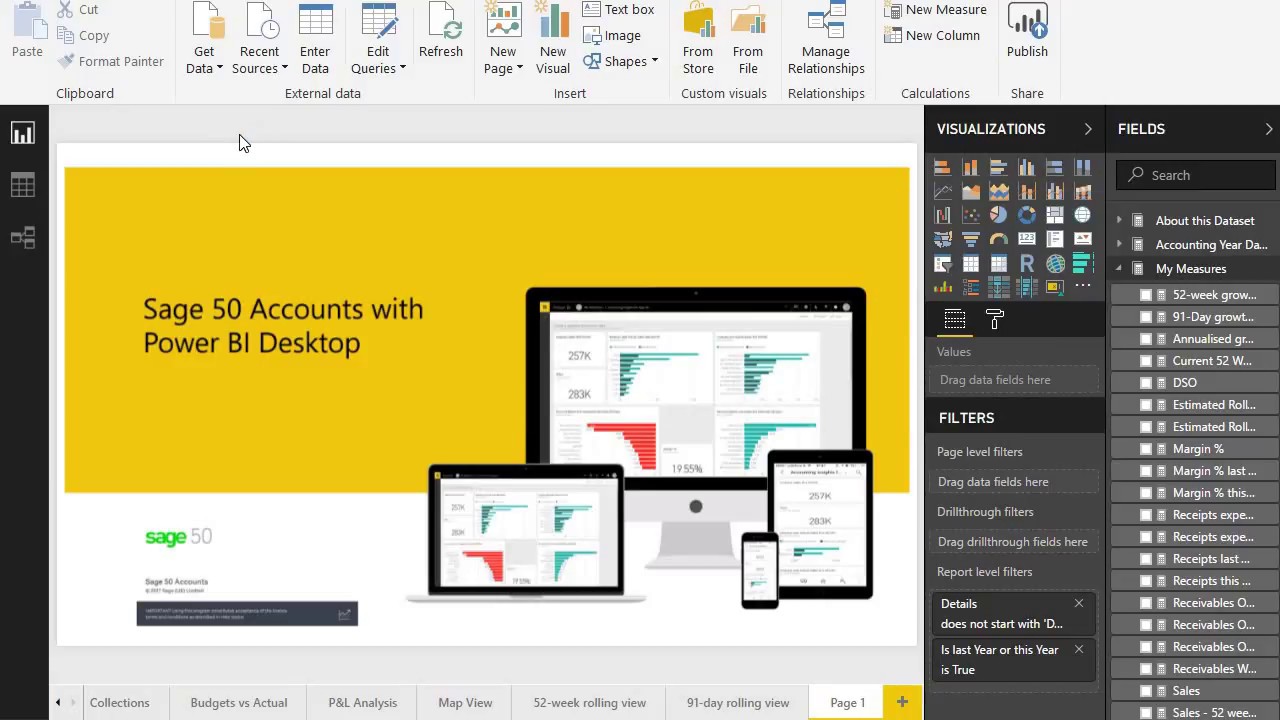Check the 52-week grow... measure
The width and height of the screenshot is (1280, 720).
tap(1146, 295)
